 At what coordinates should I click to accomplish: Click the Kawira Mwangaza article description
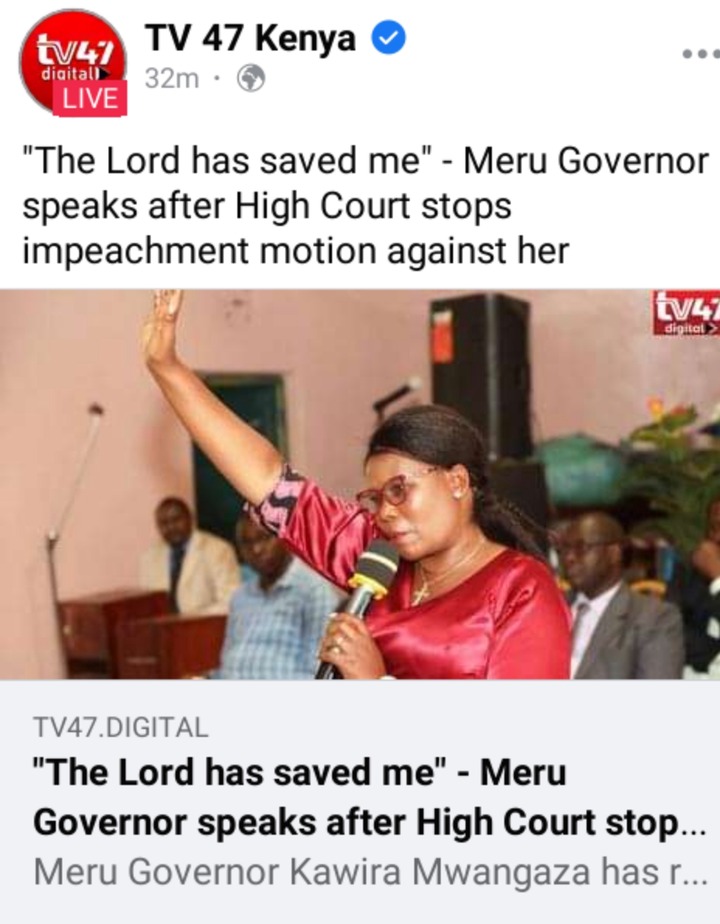(x=370, y=872)
